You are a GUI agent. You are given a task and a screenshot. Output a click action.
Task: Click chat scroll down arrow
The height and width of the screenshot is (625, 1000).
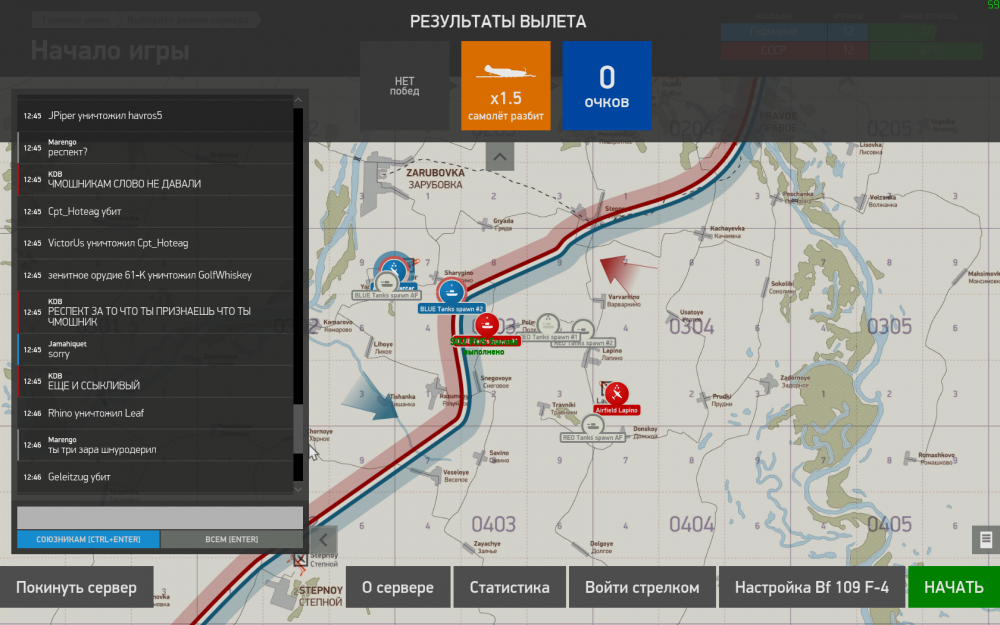pyautogui.click(x=298, y=489)
